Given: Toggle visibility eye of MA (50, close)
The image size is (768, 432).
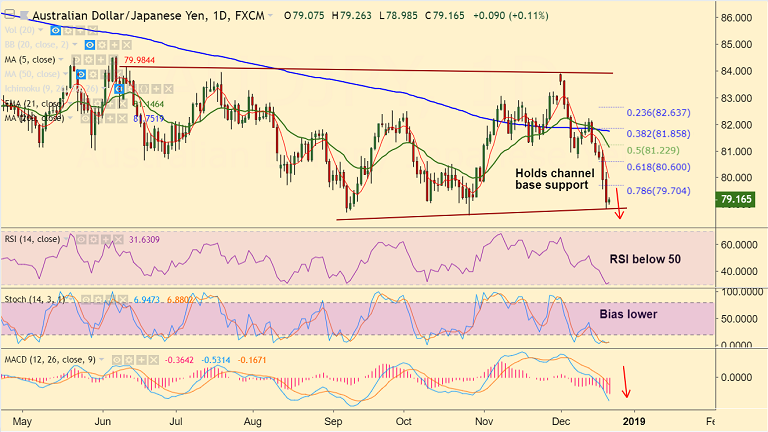Looking at the screenshot, I should tap(81, 74).
